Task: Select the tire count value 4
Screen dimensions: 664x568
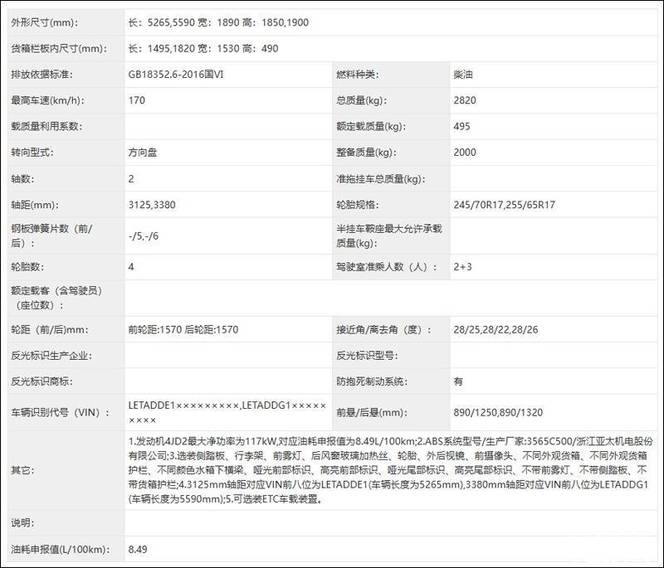Action: pos(131,267)
